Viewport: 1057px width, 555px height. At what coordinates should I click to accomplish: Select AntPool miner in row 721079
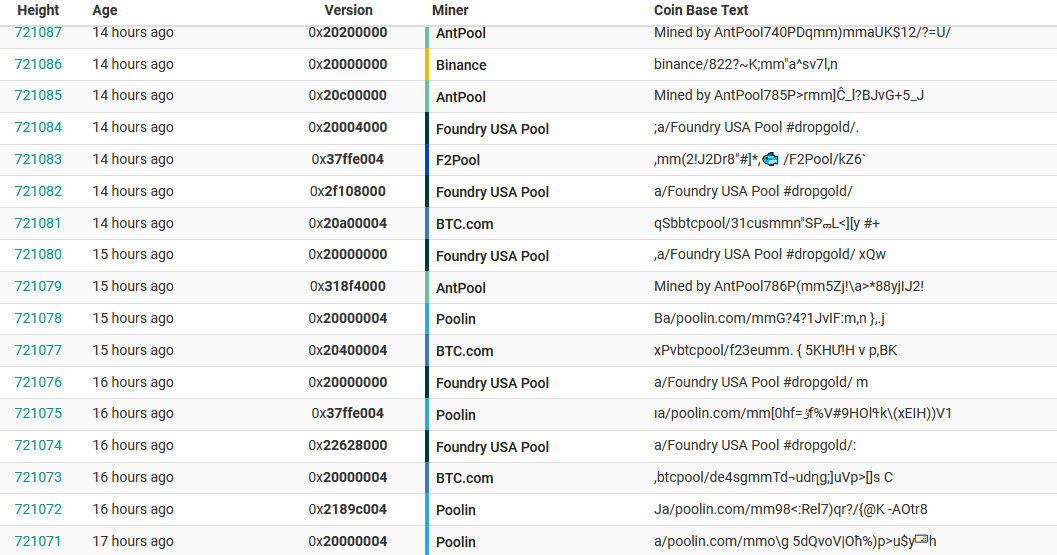pos(460,287)
